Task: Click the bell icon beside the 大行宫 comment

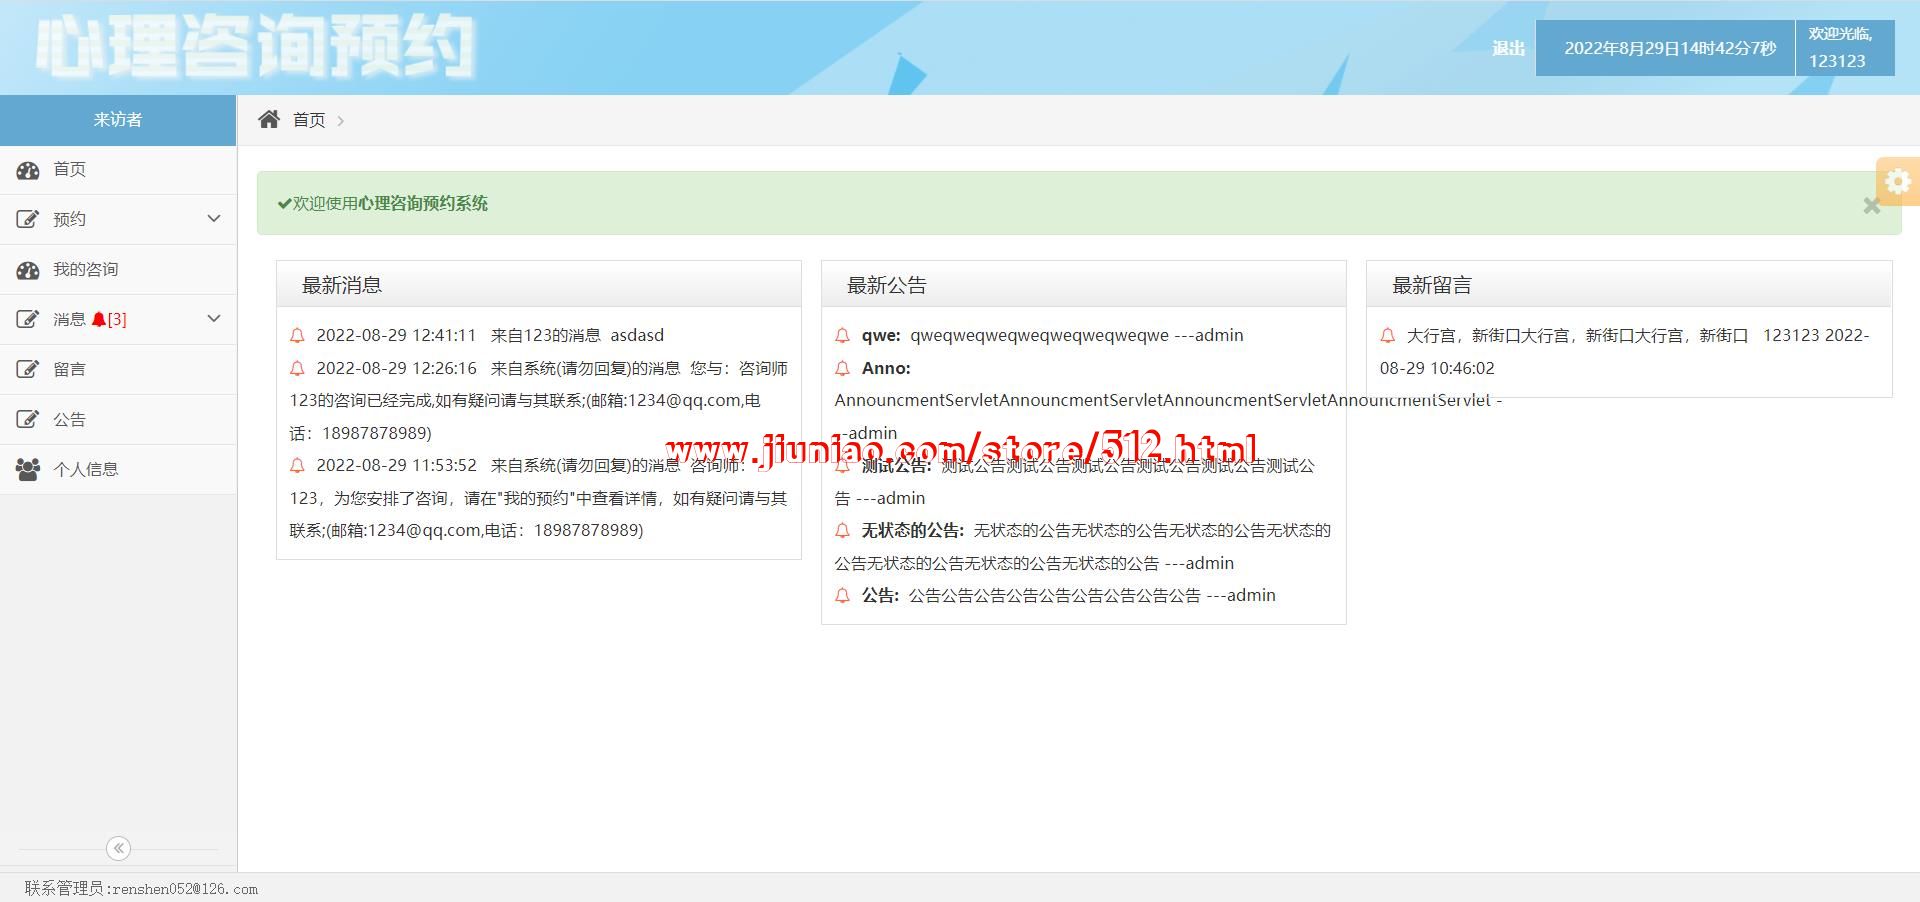Action: [x=1387, y=336]
